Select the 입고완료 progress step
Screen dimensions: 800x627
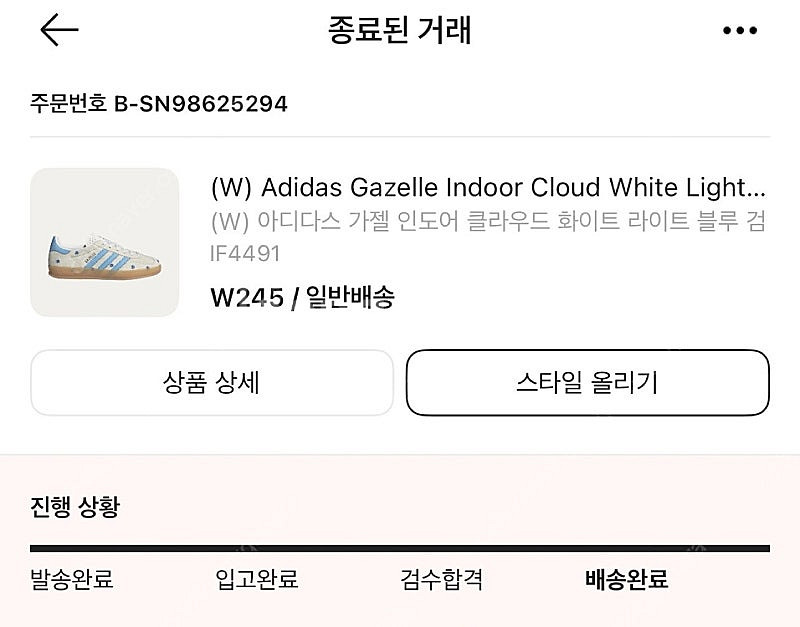257,580
